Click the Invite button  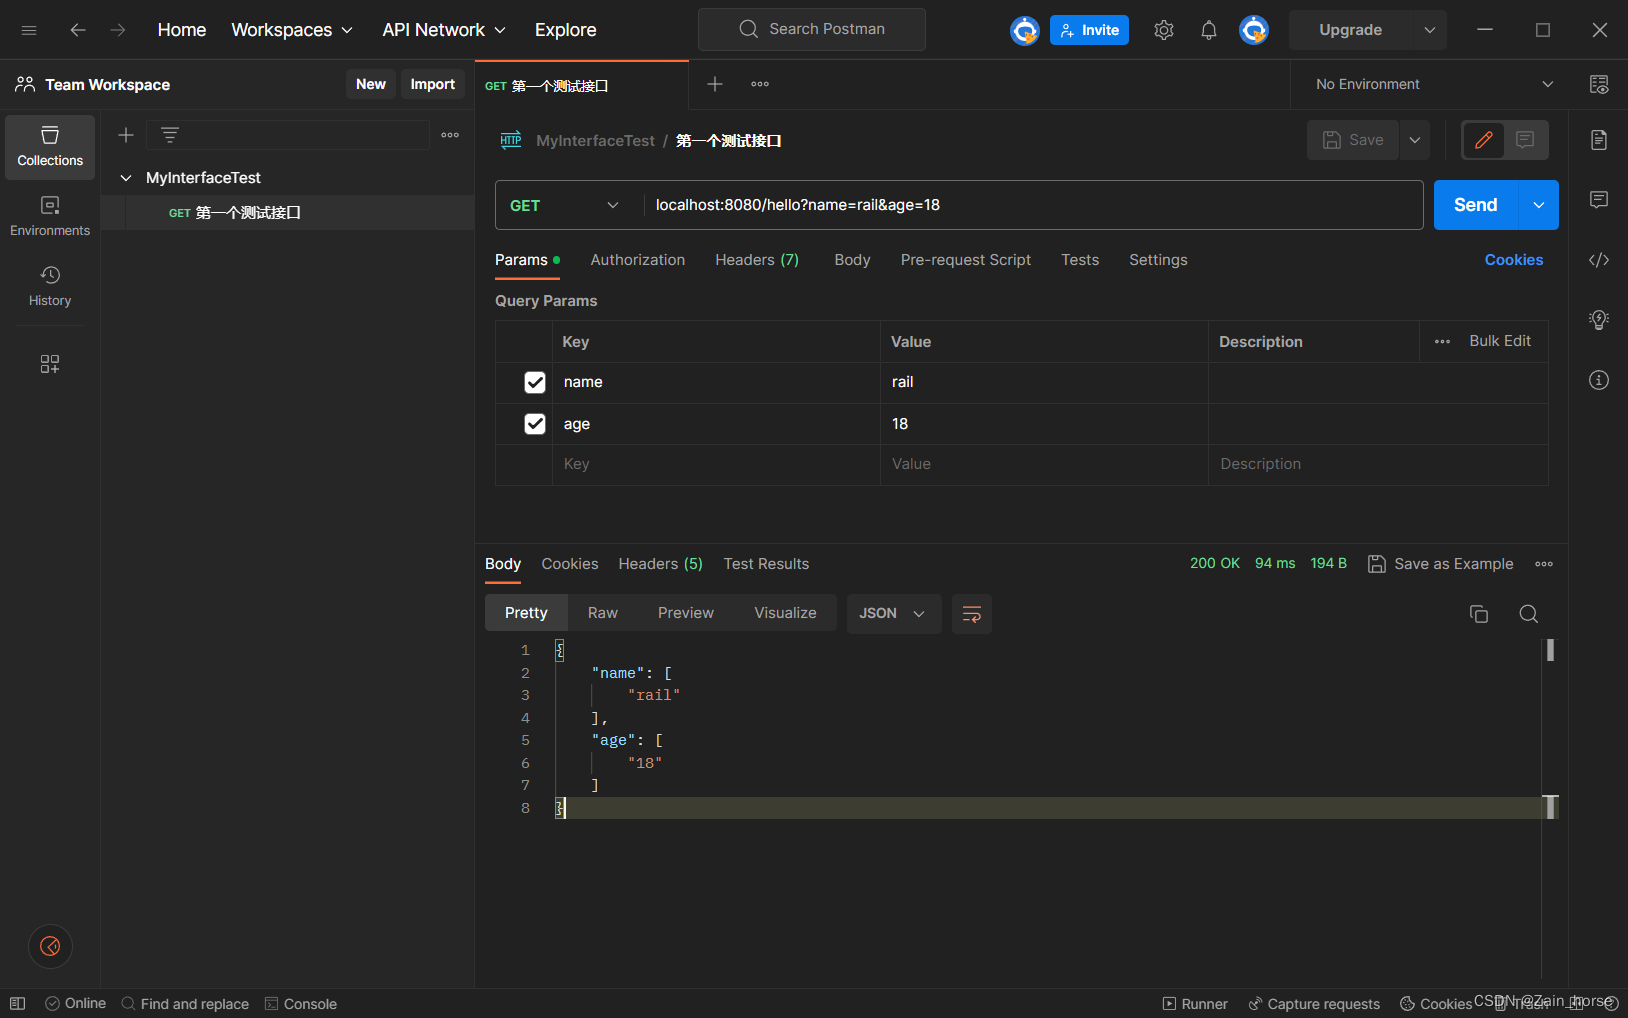(1089, 30)
